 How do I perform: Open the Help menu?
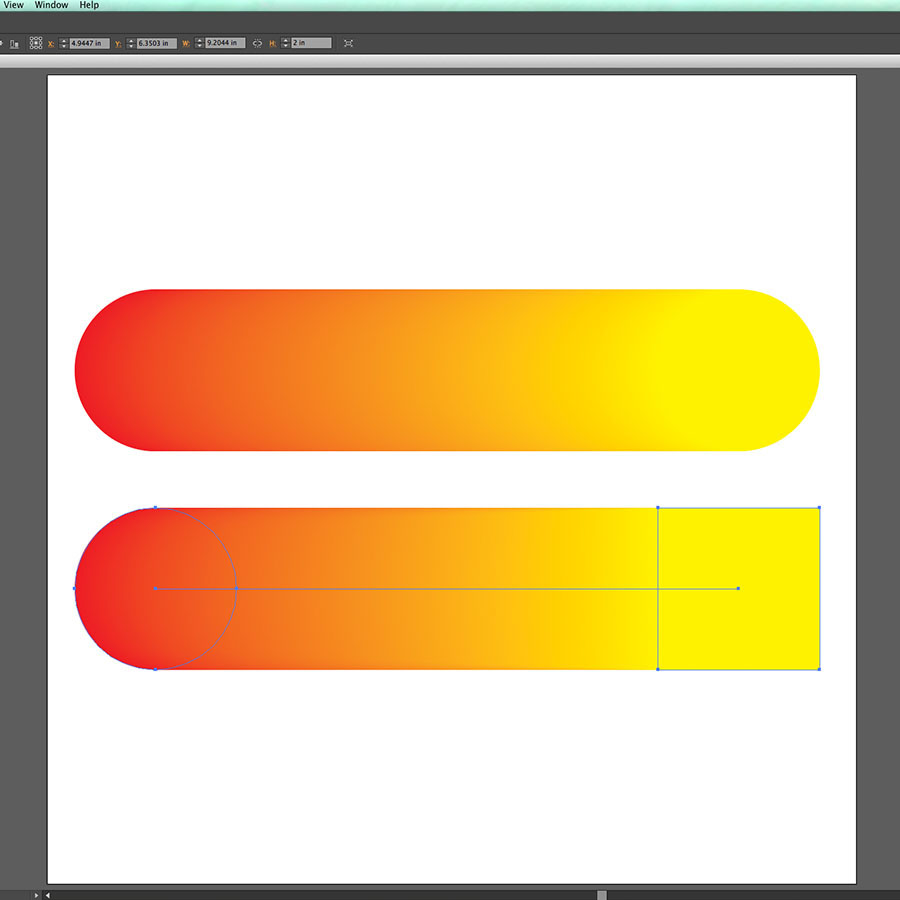pos(88,5)
